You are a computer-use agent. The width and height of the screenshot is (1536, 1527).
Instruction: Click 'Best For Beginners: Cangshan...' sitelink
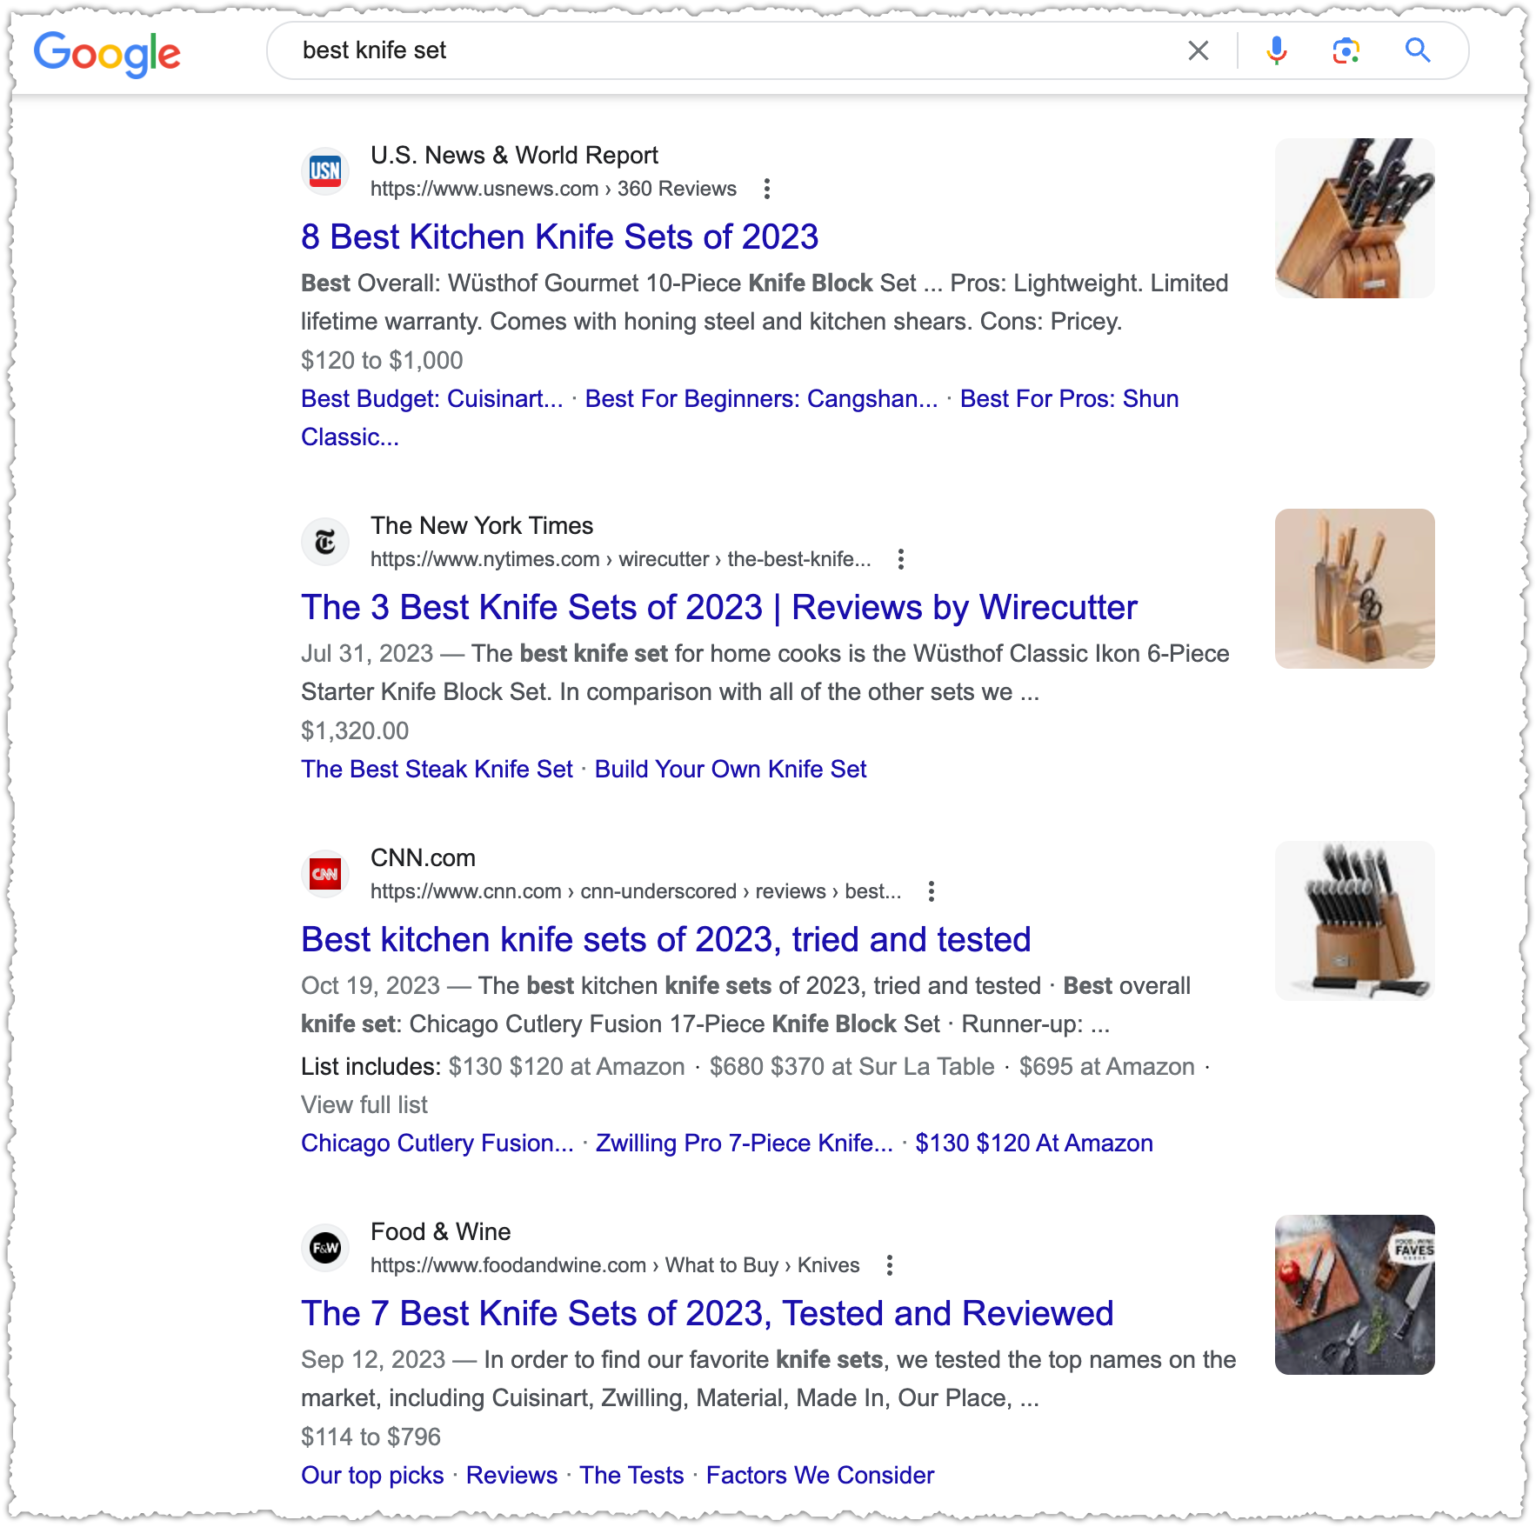(x=761, y=399)
